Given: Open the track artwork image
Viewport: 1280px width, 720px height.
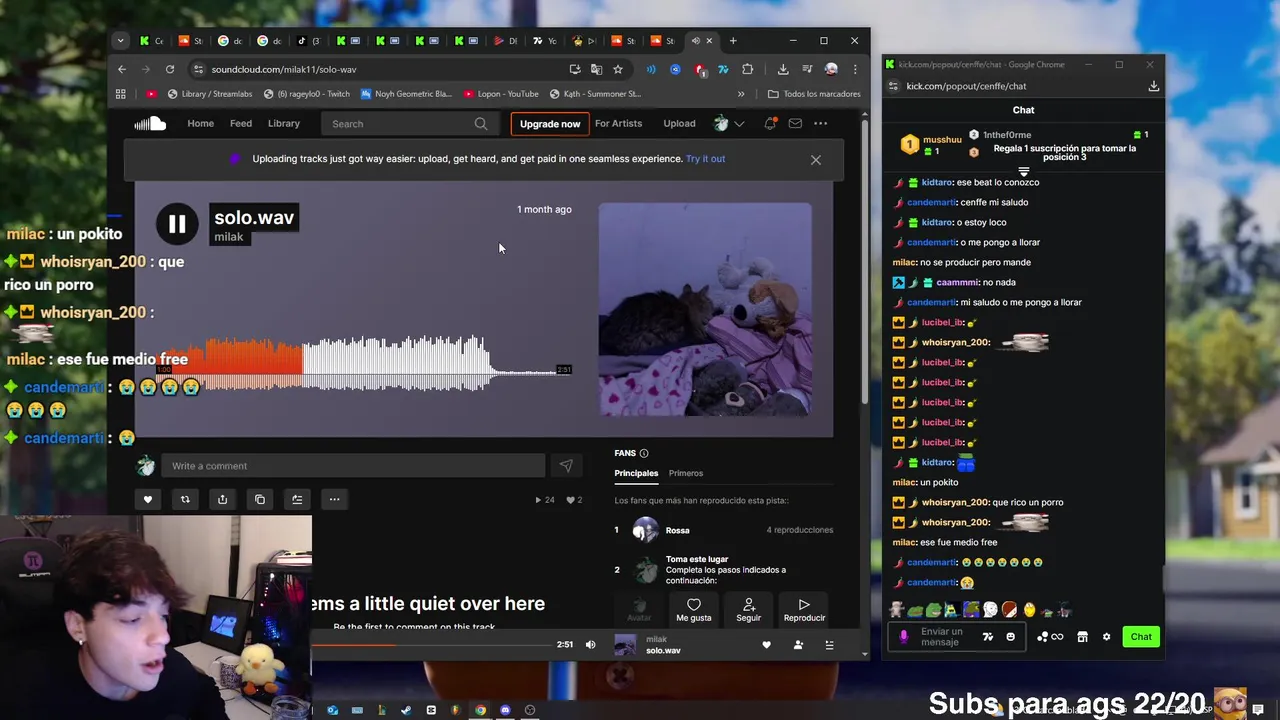Looking at the screenshot, I should [705, 309].
